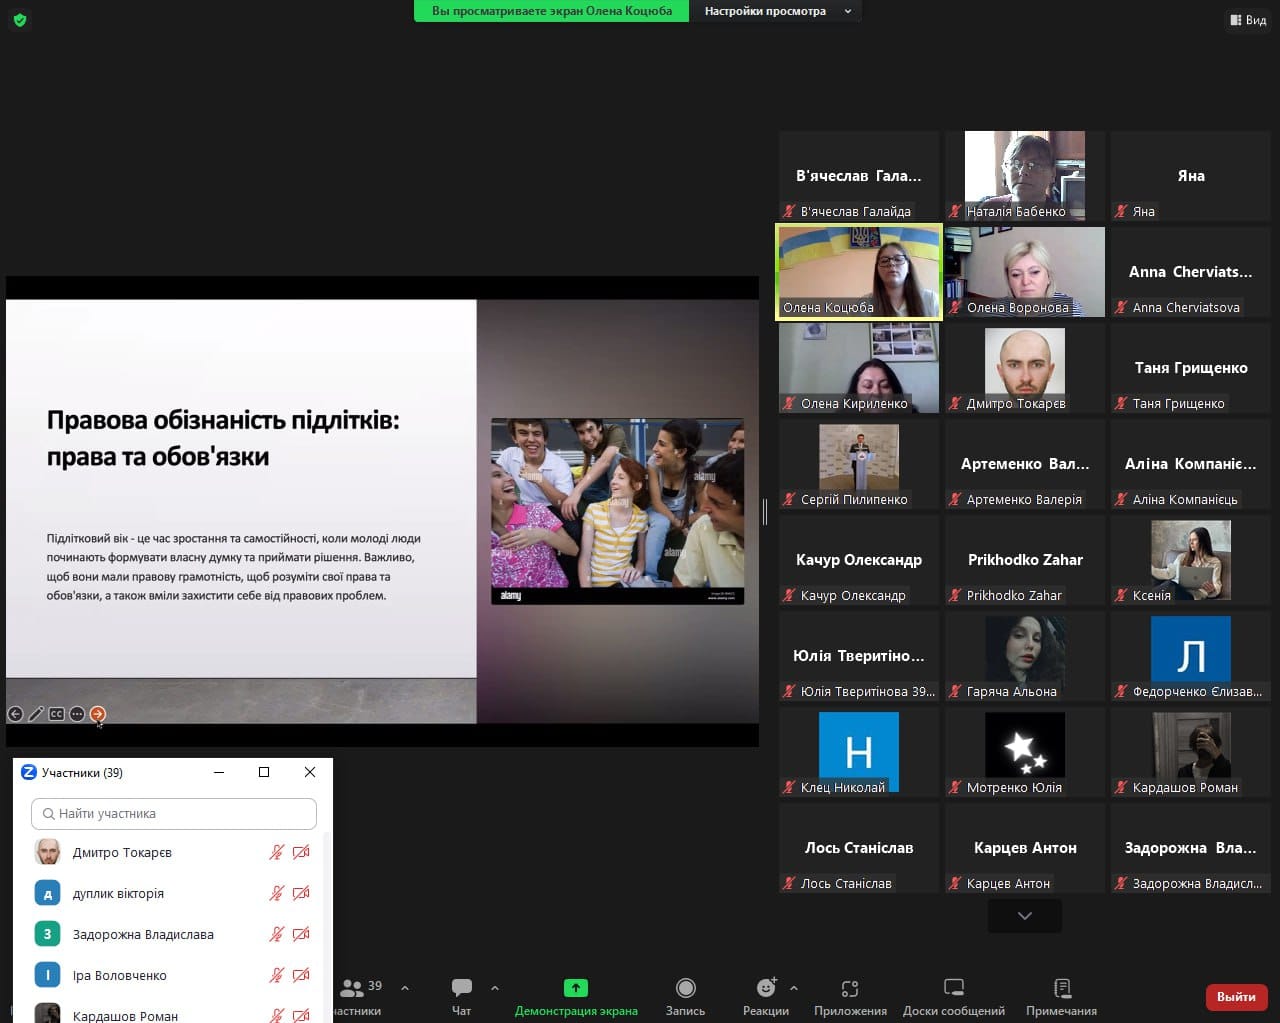Screen dimensions: 1280x1023
Task: Click the green encryption shield icon
Action: (20, 20)
